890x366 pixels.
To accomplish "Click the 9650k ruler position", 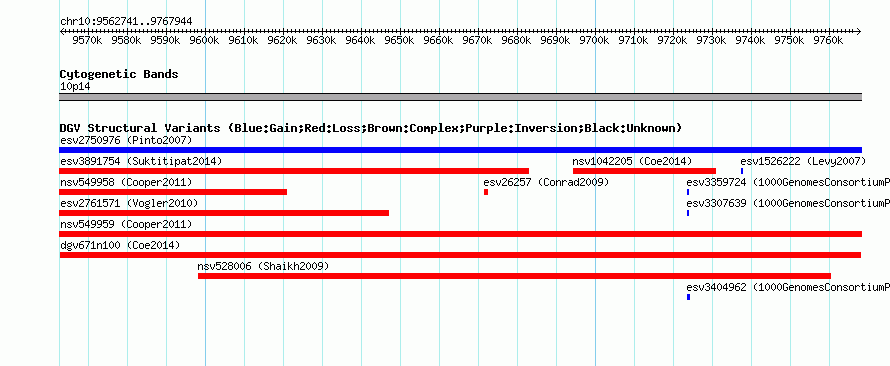I will 400,41.
